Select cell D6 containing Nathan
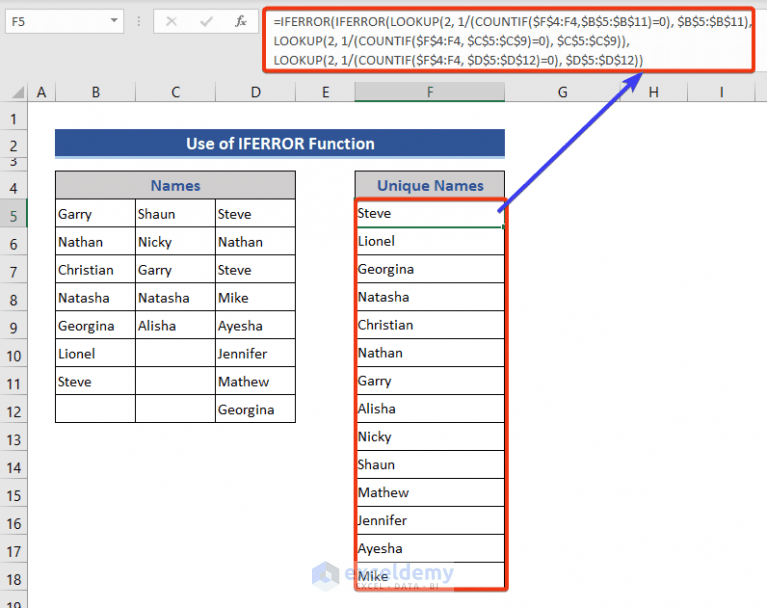The width and height of the screenshot is (767, 608). [255, 241]
